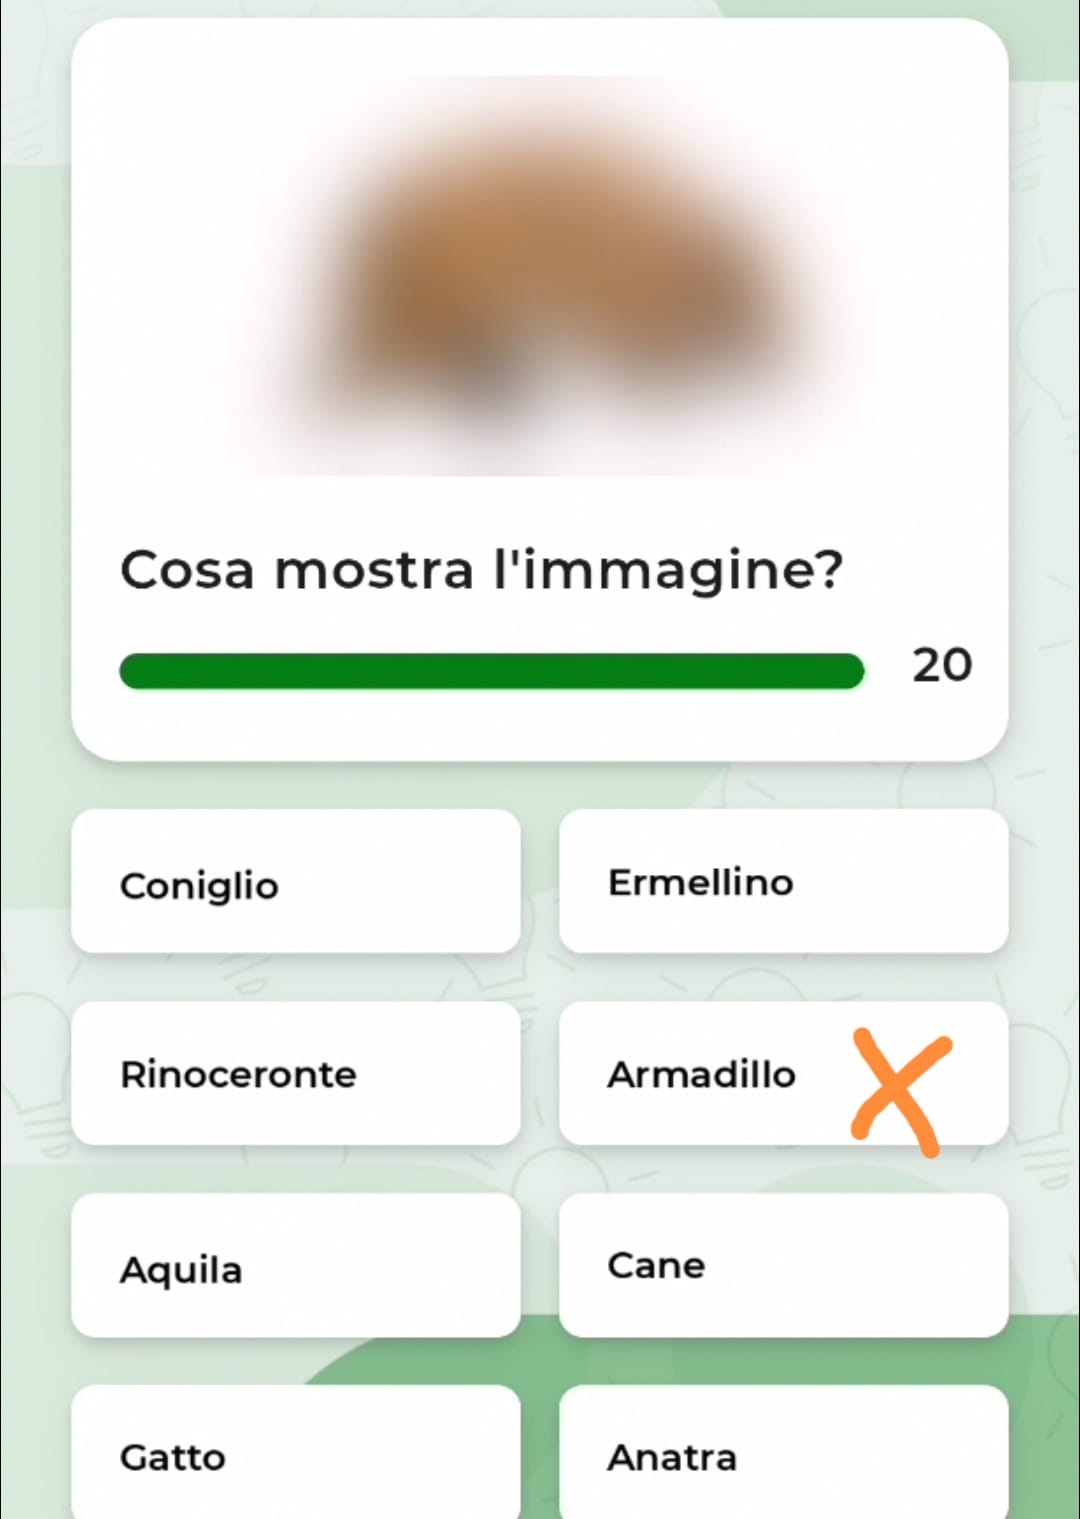1080x1519 pixels.
Task: Click the 'Cosa mostra l'immagine?' question text
Action: pyautogui.click(x=482, y=571)
